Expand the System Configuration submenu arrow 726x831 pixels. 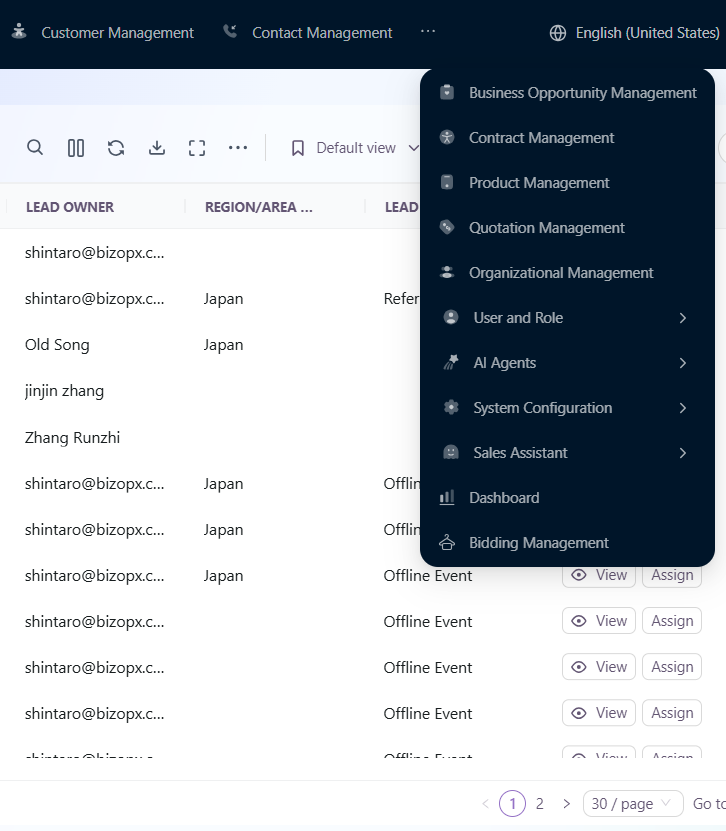(683, 408)
